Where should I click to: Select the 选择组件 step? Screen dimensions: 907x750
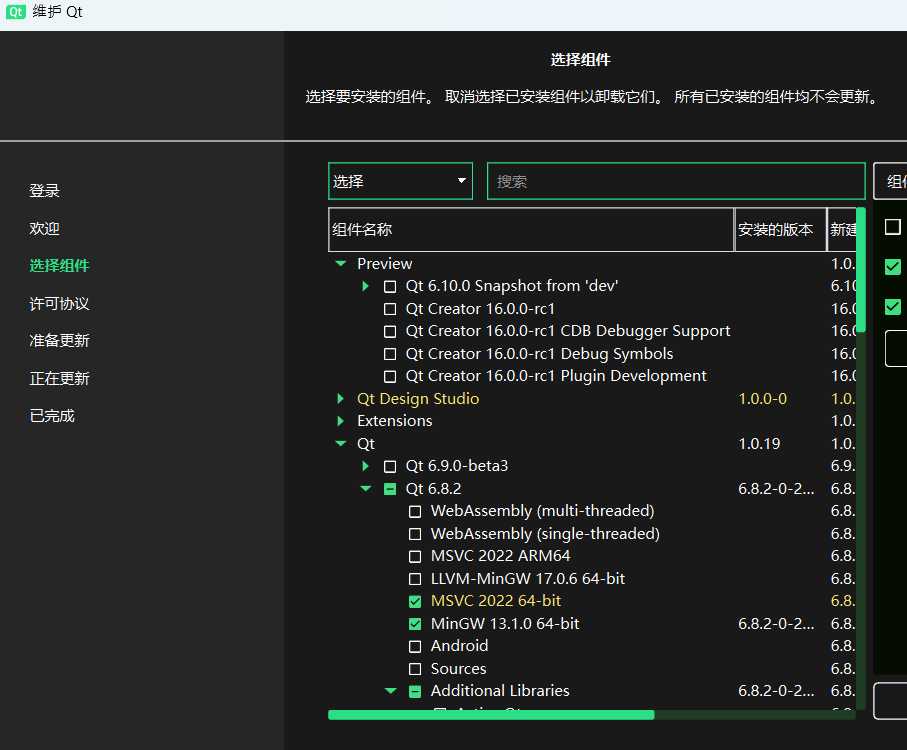pos(59,265)
